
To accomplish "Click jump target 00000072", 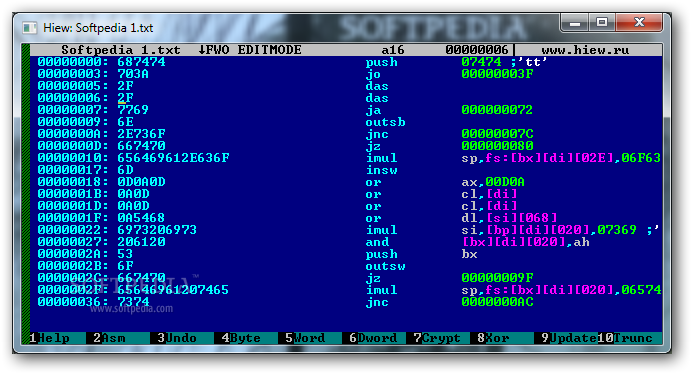I will pos(497,110).
